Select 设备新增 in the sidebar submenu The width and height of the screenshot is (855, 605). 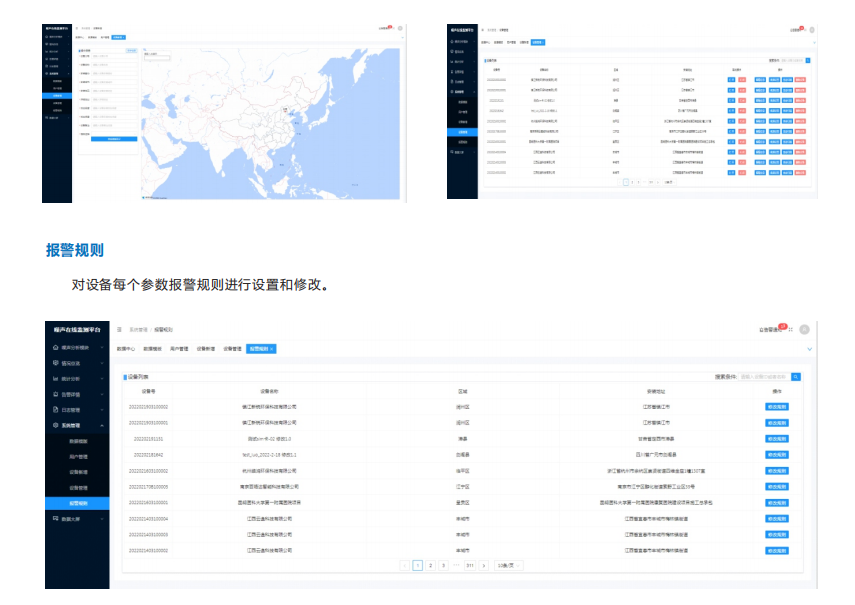click(x=78, y=472)
